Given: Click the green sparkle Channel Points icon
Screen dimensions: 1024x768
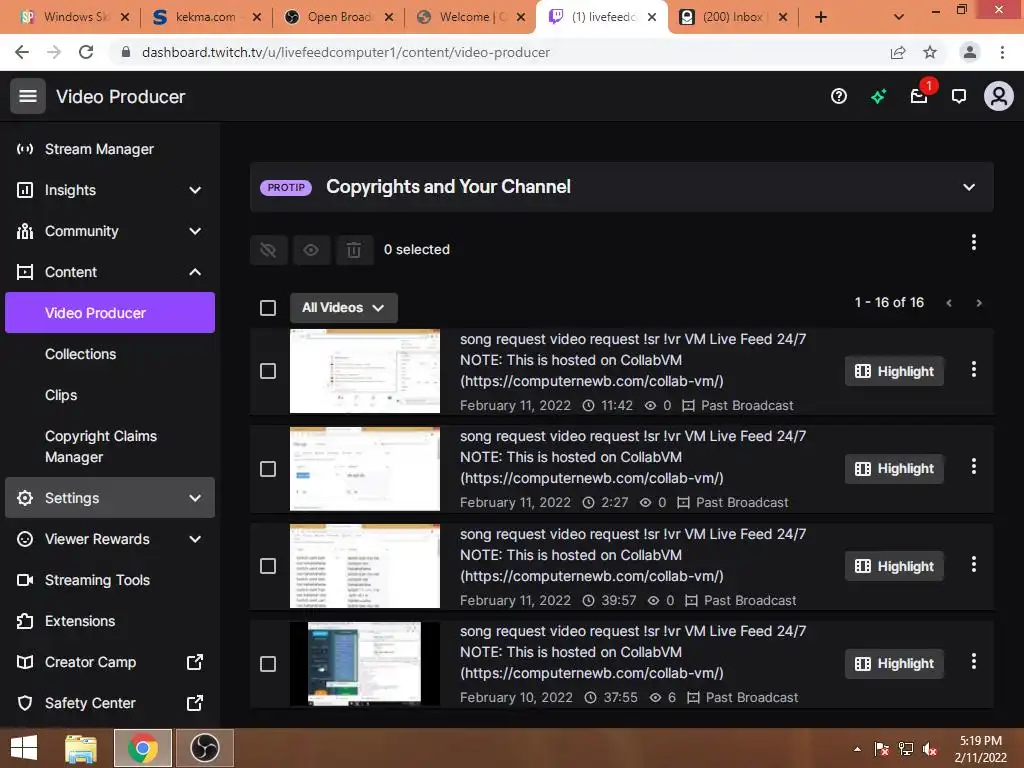Looking at the screenshot, I should [878, 97].
